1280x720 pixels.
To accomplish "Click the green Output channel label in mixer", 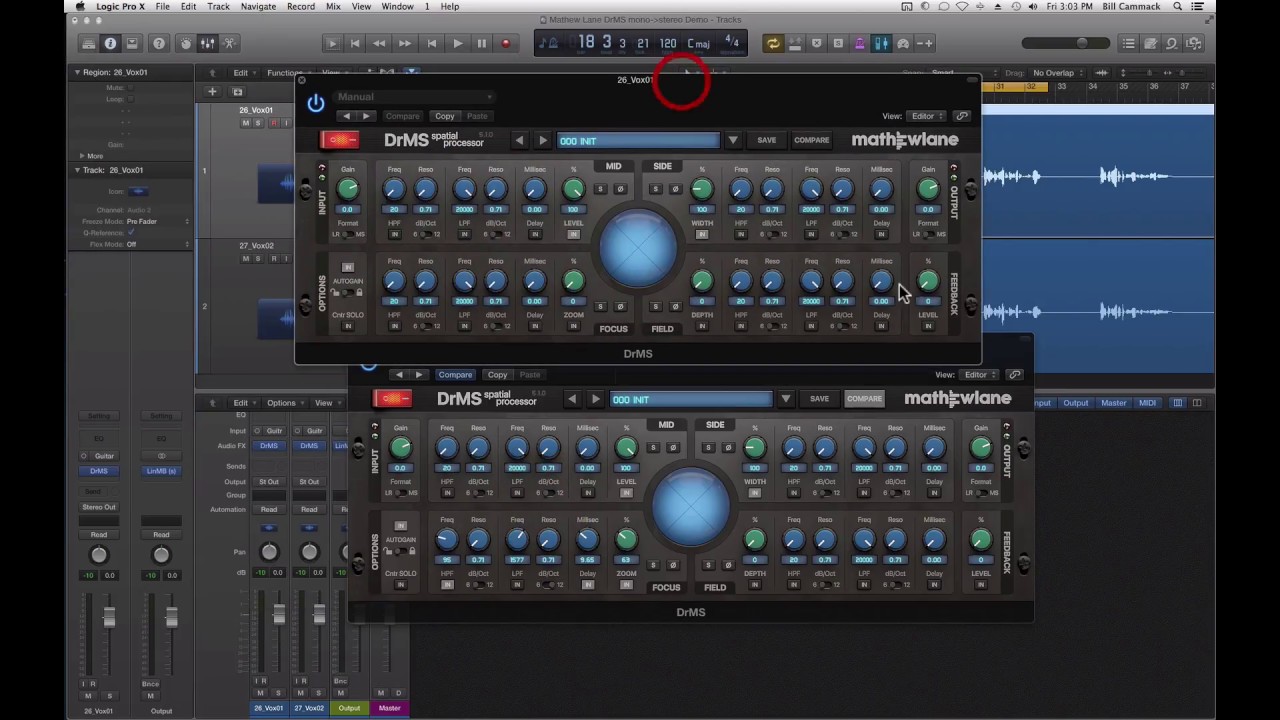I will [348, 708].
